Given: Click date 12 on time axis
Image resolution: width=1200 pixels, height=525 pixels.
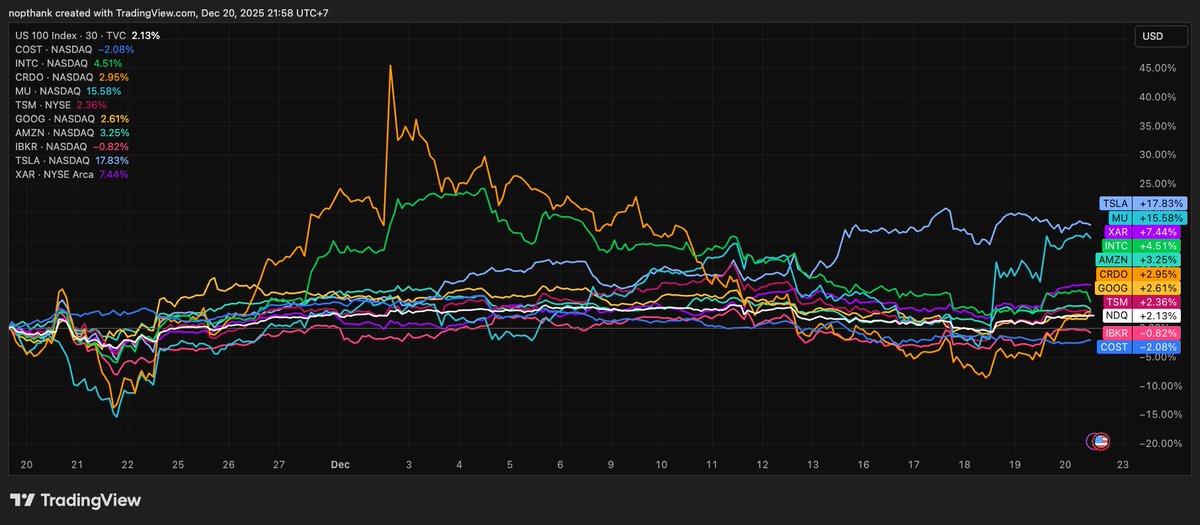Looking at the screenshot, I should [763, 465].
